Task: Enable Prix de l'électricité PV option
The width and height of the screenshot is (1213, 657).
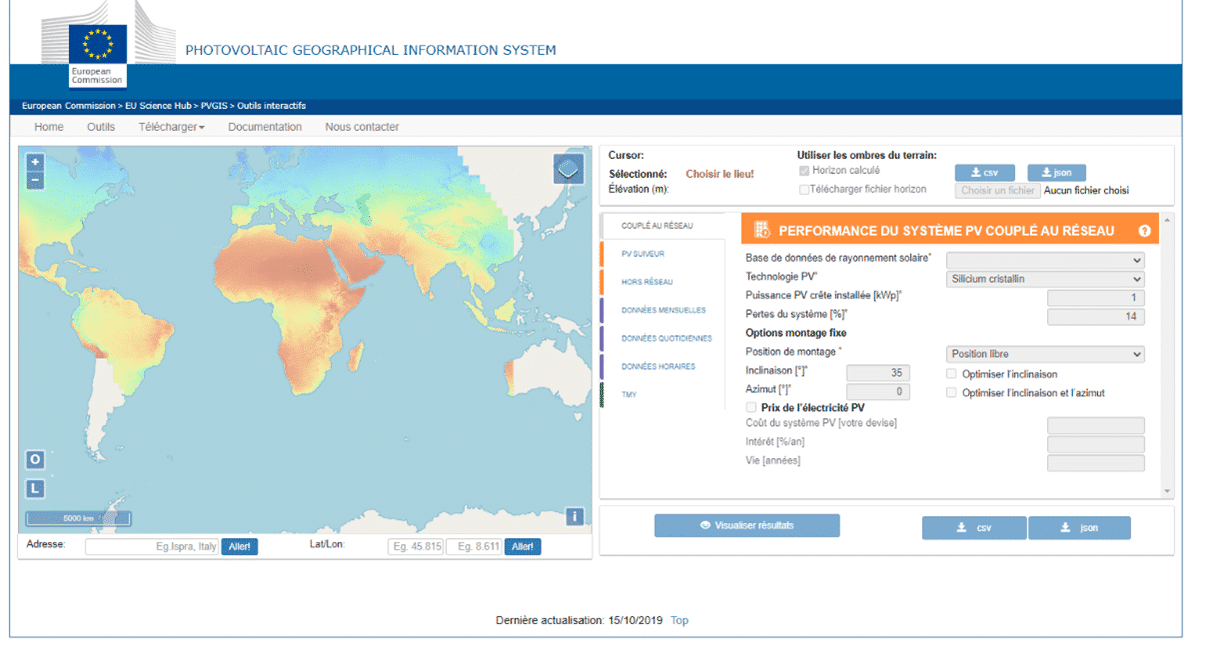Action: click(750, 406)
